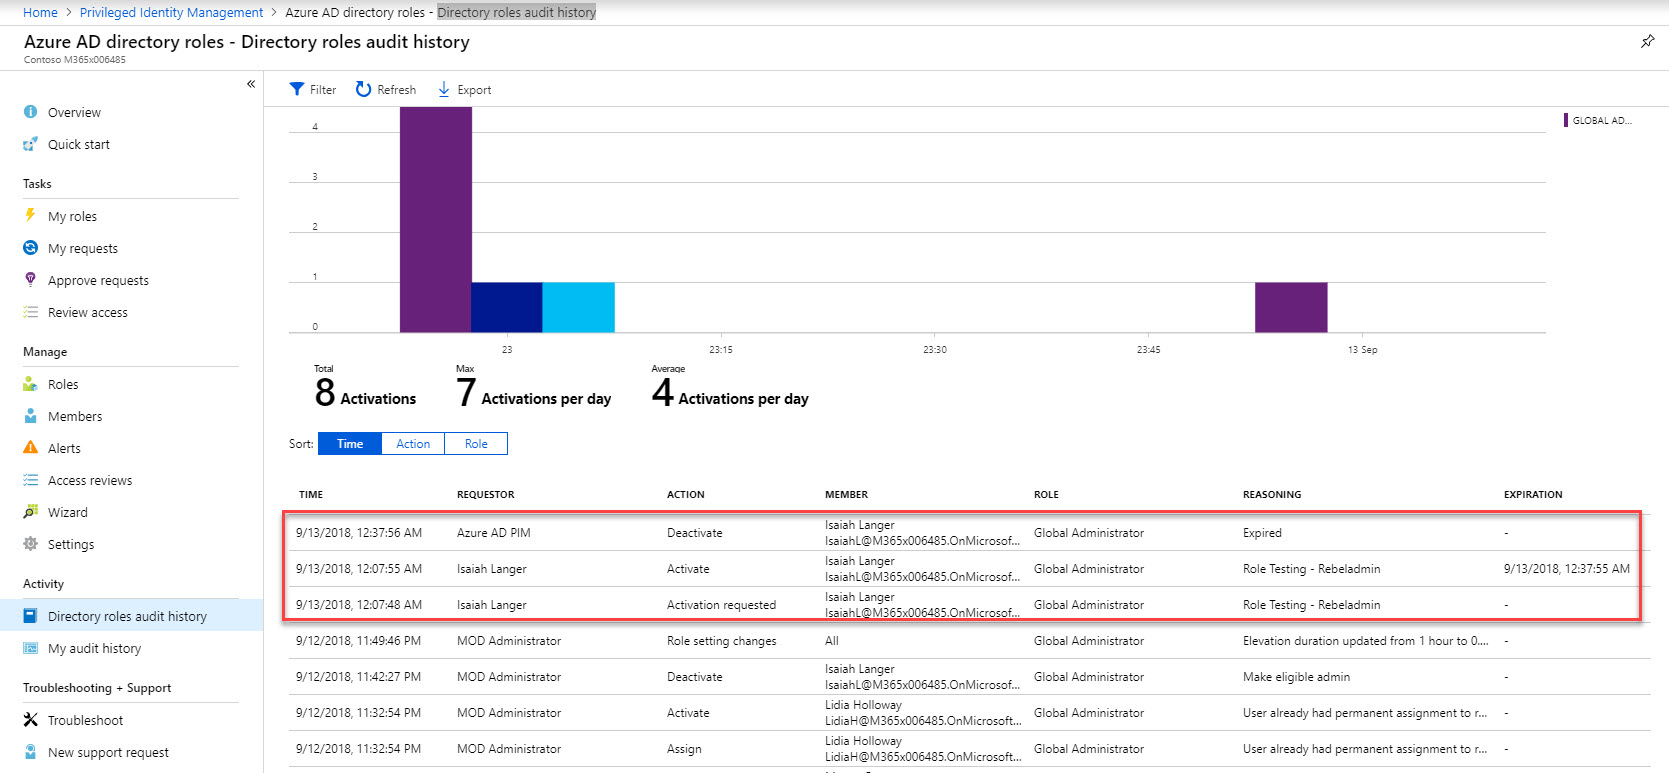Viewport: 1669px width, 773px height.
Task: Sort audit entries by Time
Action: point(350,444)
